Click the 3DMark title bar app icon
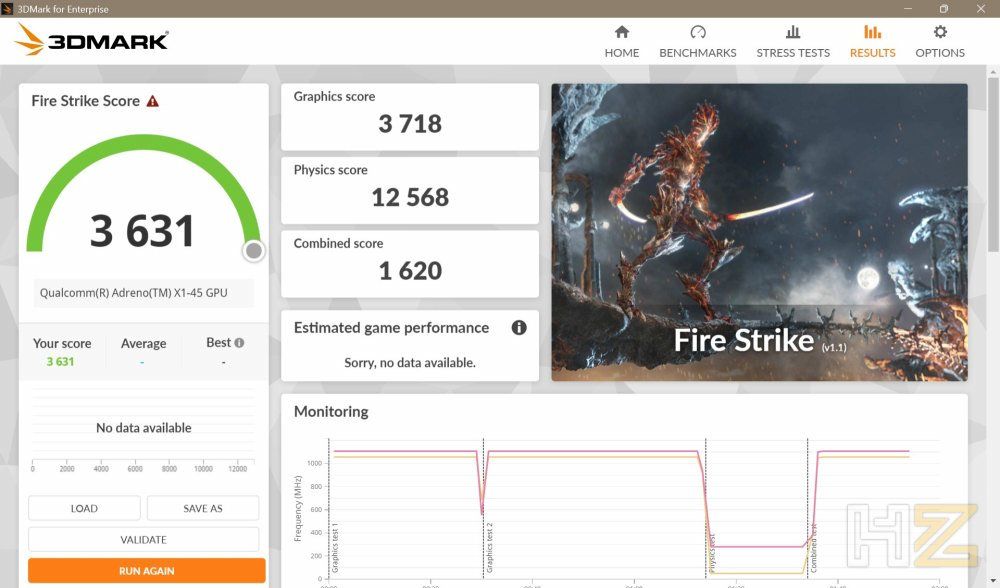The width and height of the screenshot is (1000, 588). pyautogui.click(x=7, y=9)
